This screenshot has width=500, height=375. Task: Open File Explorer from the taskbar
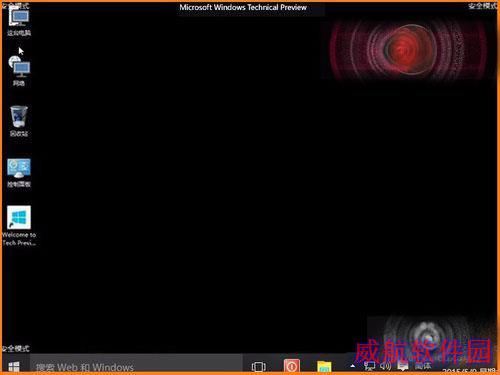tap(324, 367)
